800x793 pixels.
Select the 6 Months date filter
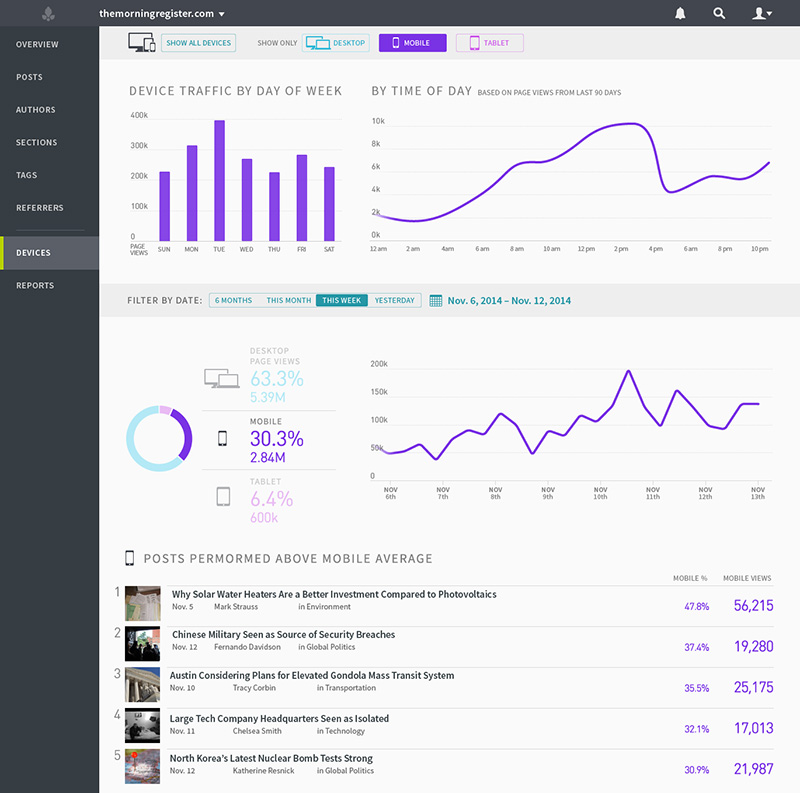(x=233, y=301)
